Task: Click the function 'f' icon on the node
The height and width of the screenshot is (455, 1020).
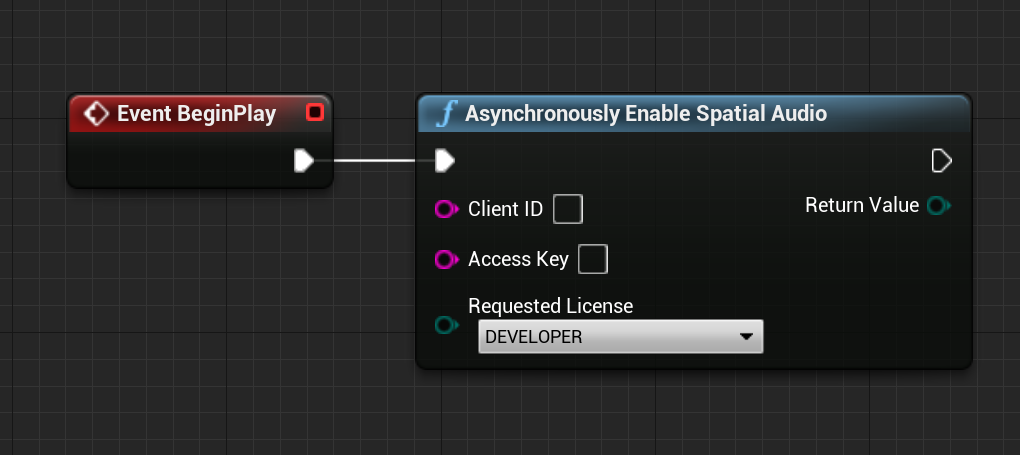Action: 447,114
